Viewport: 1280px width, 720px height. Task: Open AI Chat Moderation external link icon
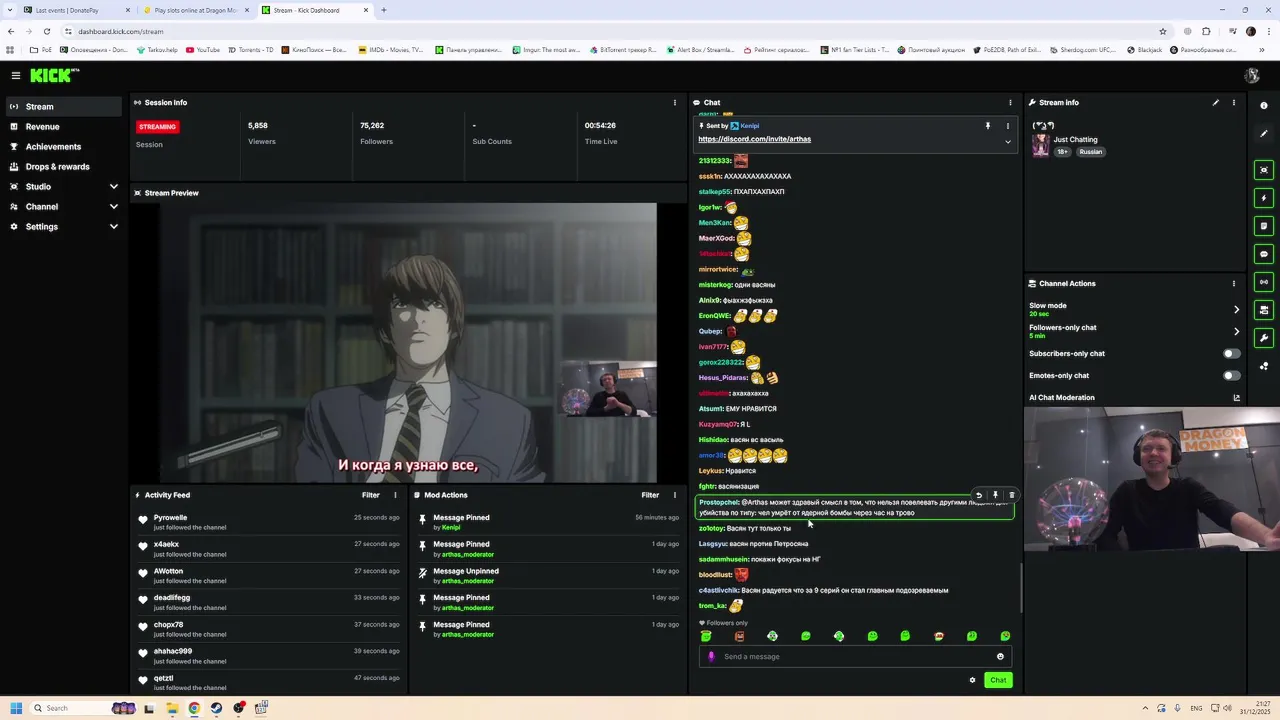coord(1236,398)
